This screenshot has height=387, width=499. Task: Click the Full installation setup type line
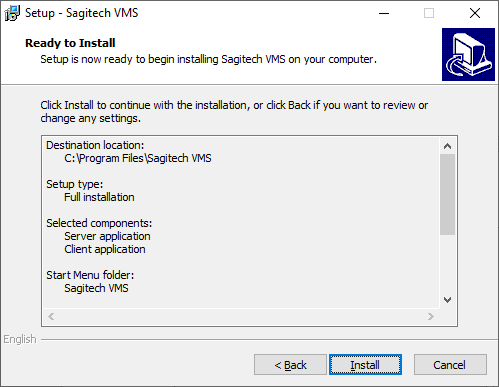pos(99,197)
